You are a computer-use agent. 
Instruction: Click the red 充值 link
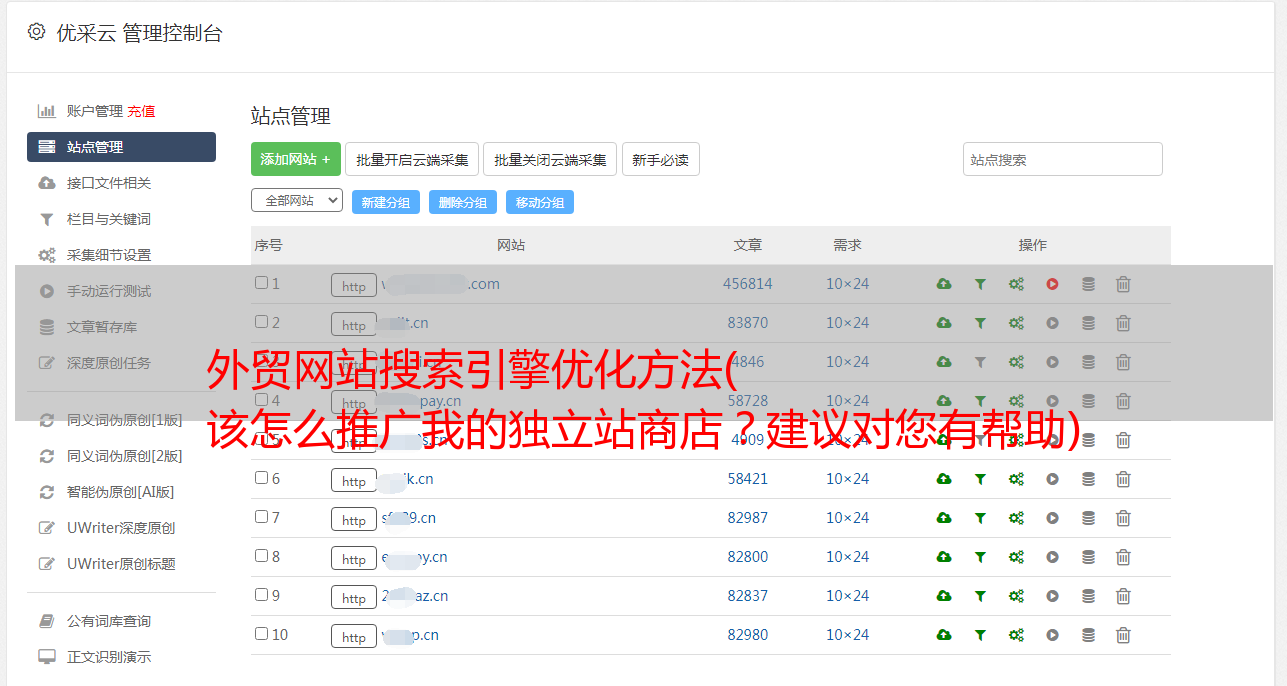pyautogui.click(x=141, y=111)
